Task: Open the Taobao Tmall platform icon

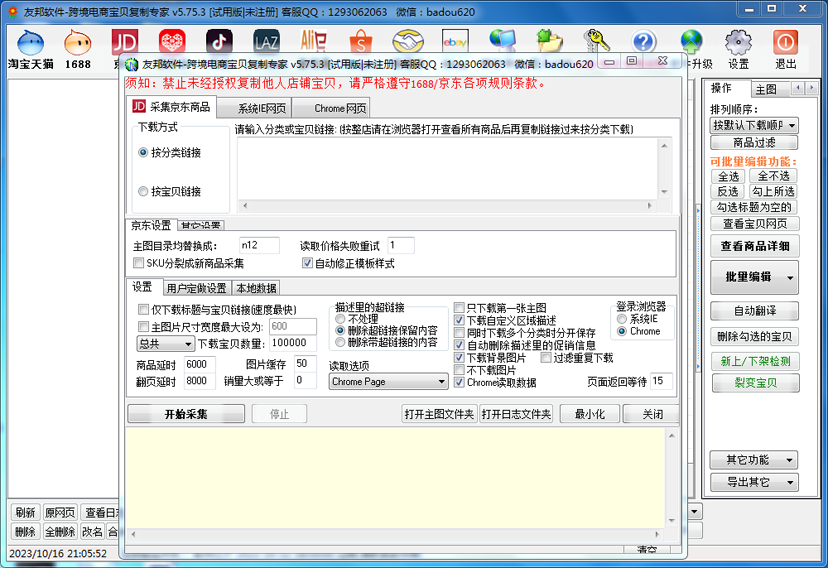Action: coord(30,42)
